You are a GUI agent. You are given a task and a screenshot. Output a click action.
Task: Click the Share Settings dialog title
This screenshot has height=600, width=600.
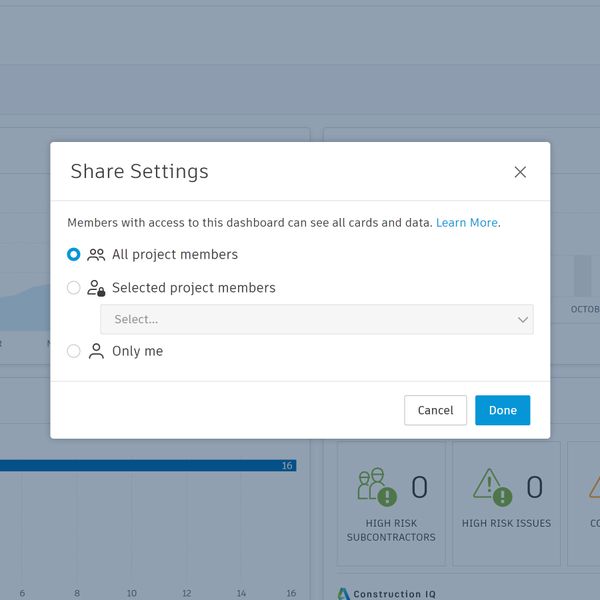click(139, 171)
